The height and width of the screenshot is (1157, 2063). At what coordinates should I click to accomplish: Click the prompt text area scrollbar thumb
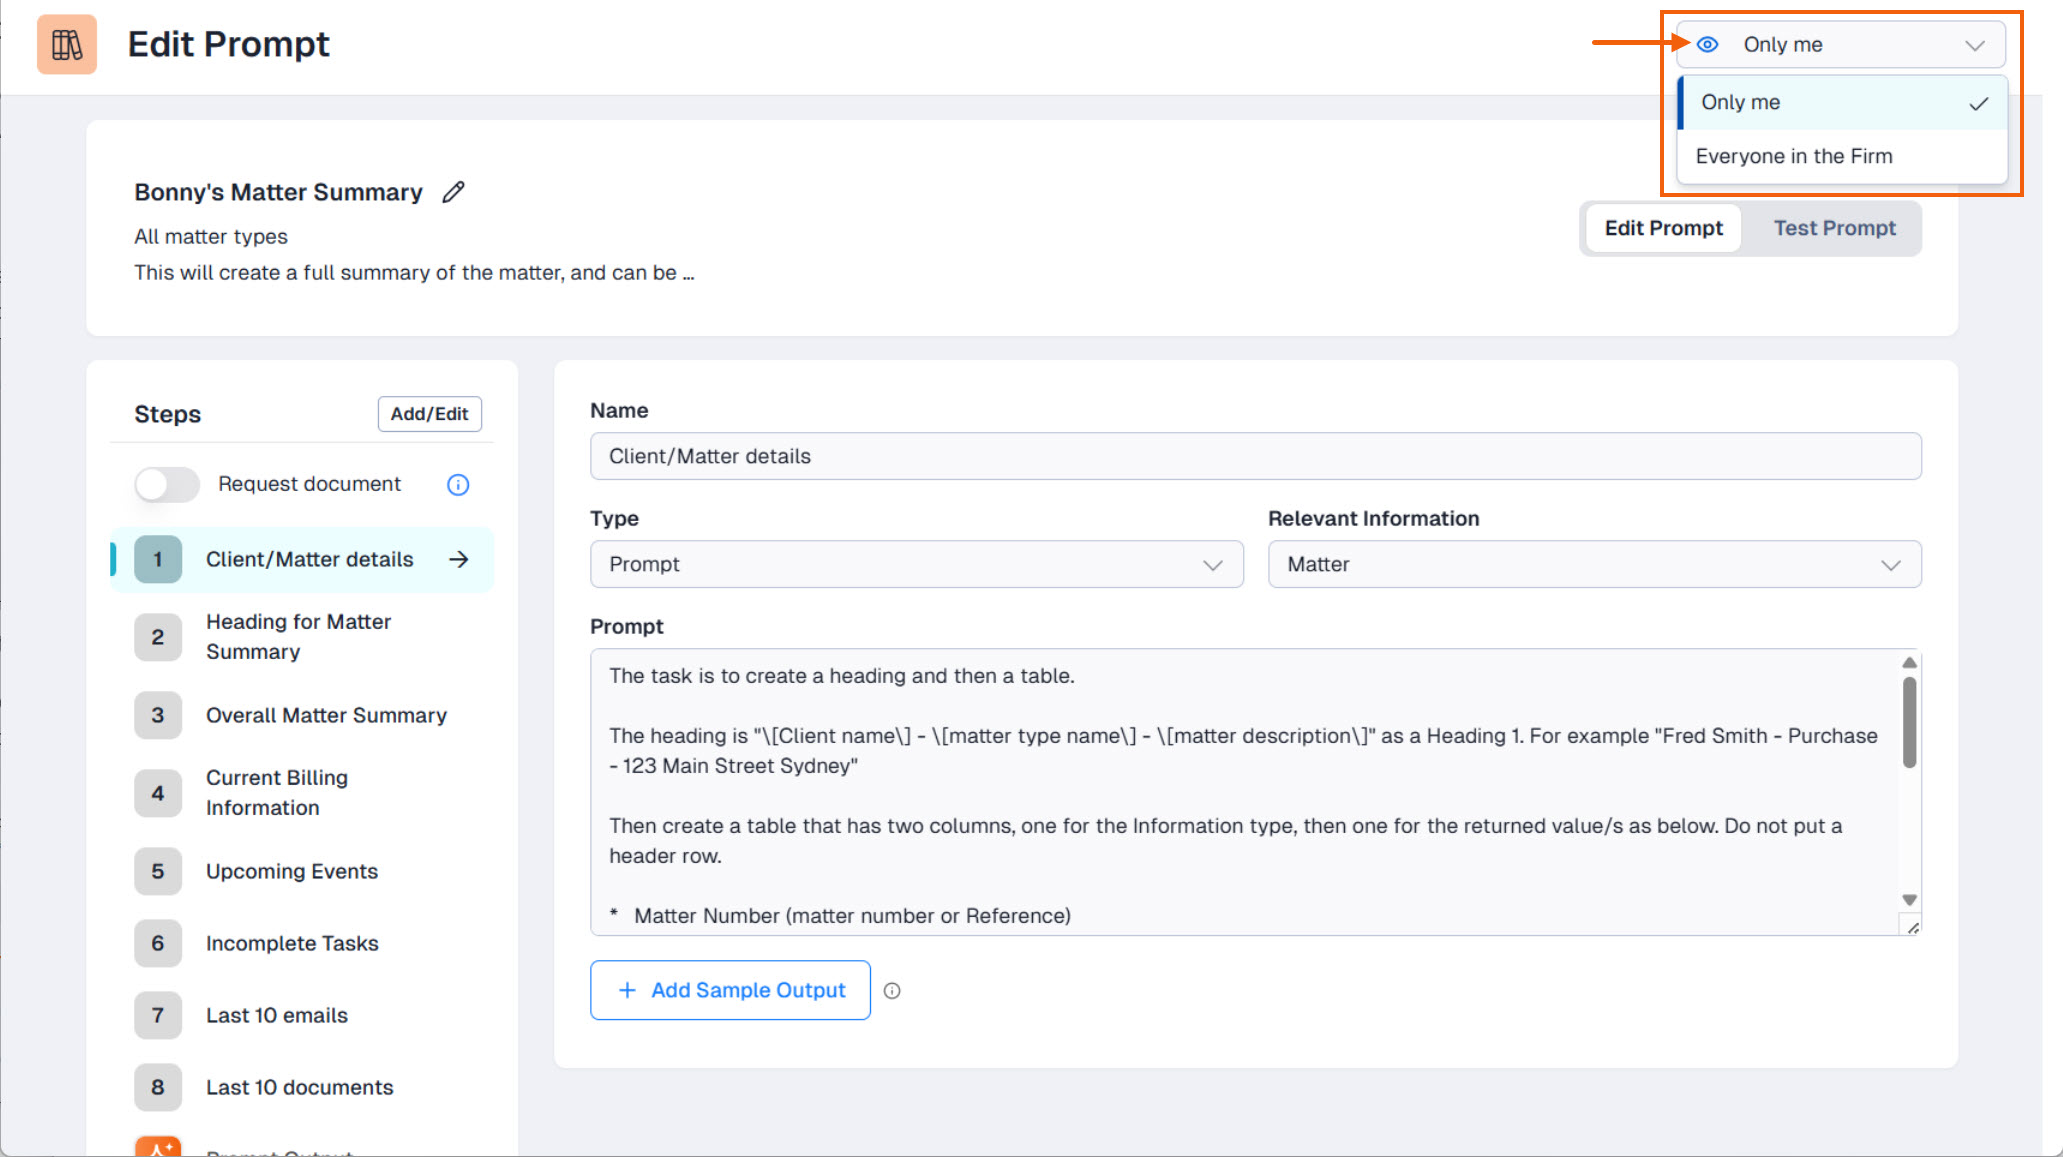click(1909, 722)
